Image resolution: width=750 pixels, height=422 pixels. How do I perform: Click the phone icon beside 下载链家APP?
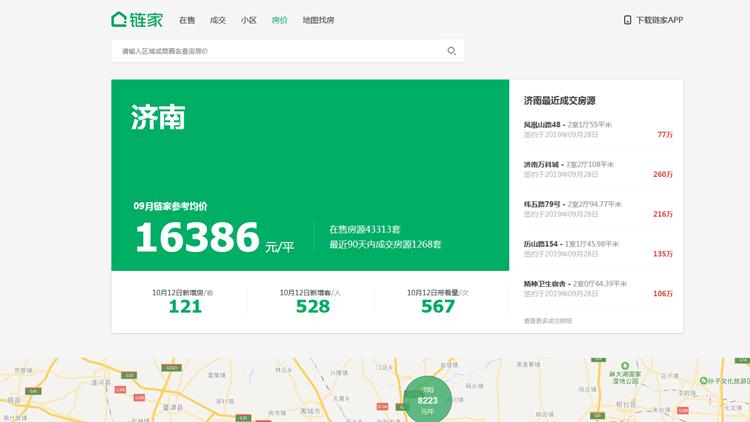pos(627,20)
